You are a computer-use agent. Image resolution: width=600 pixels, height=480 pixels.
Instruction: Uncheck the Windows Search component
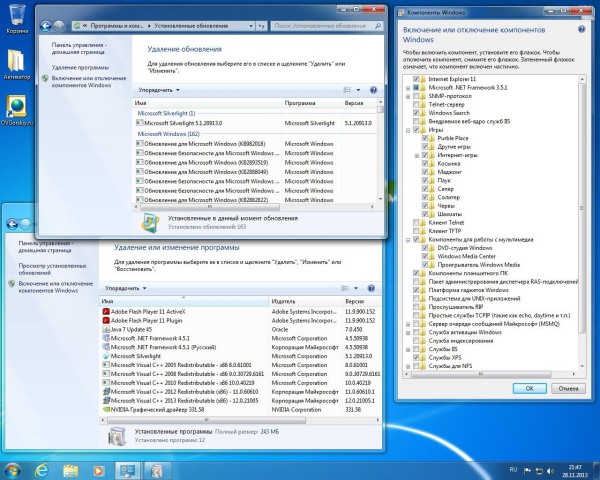click(416, 112)
